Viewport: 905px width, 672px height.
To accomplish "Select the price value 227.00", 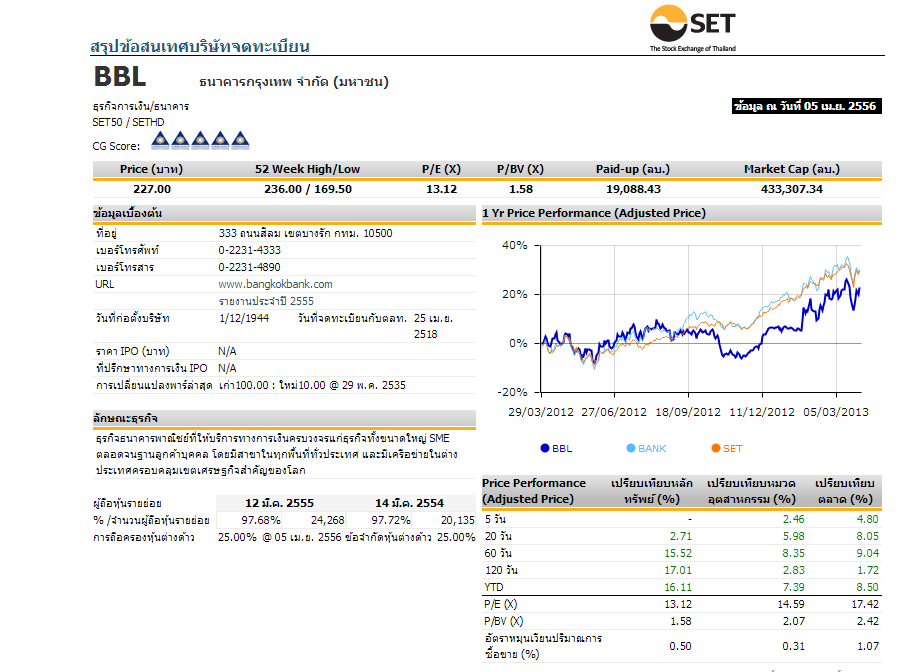I will pos(152,189).
